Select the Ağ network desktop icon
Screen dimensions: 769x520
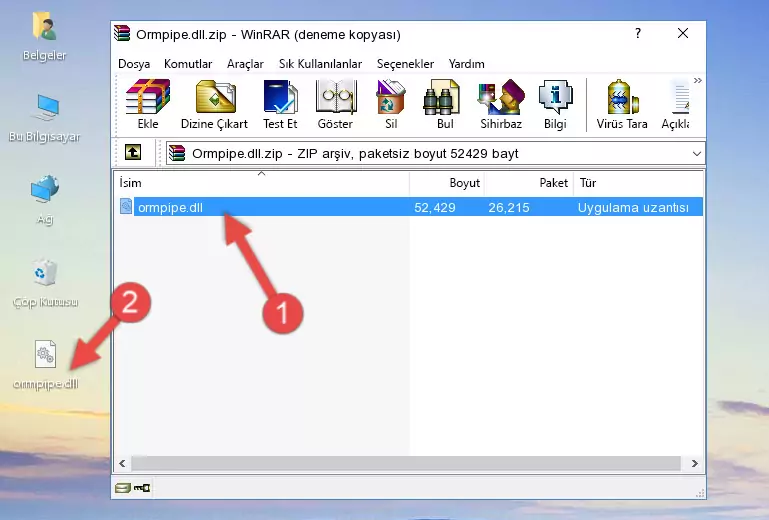45,200
